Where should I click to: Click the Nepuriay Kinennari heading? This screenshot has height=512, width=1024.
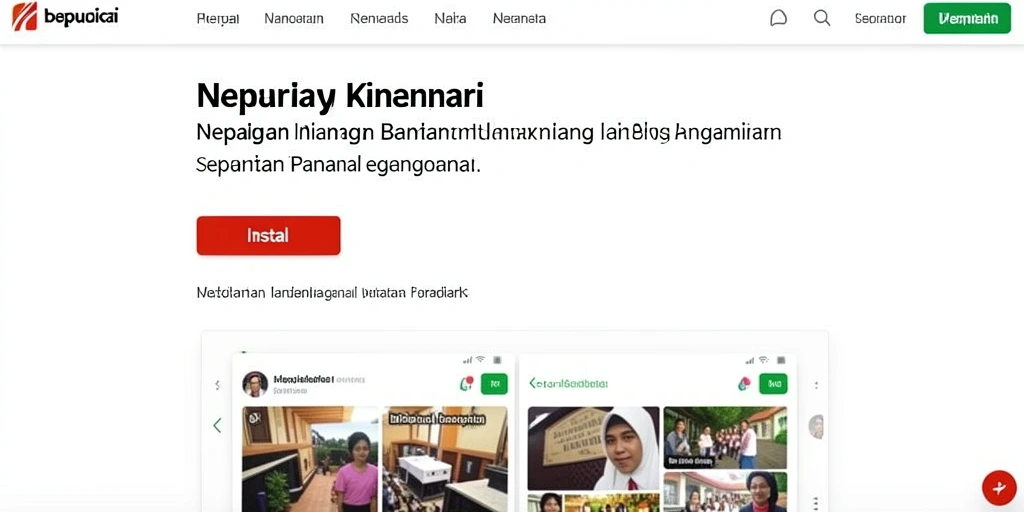(340, 95)
